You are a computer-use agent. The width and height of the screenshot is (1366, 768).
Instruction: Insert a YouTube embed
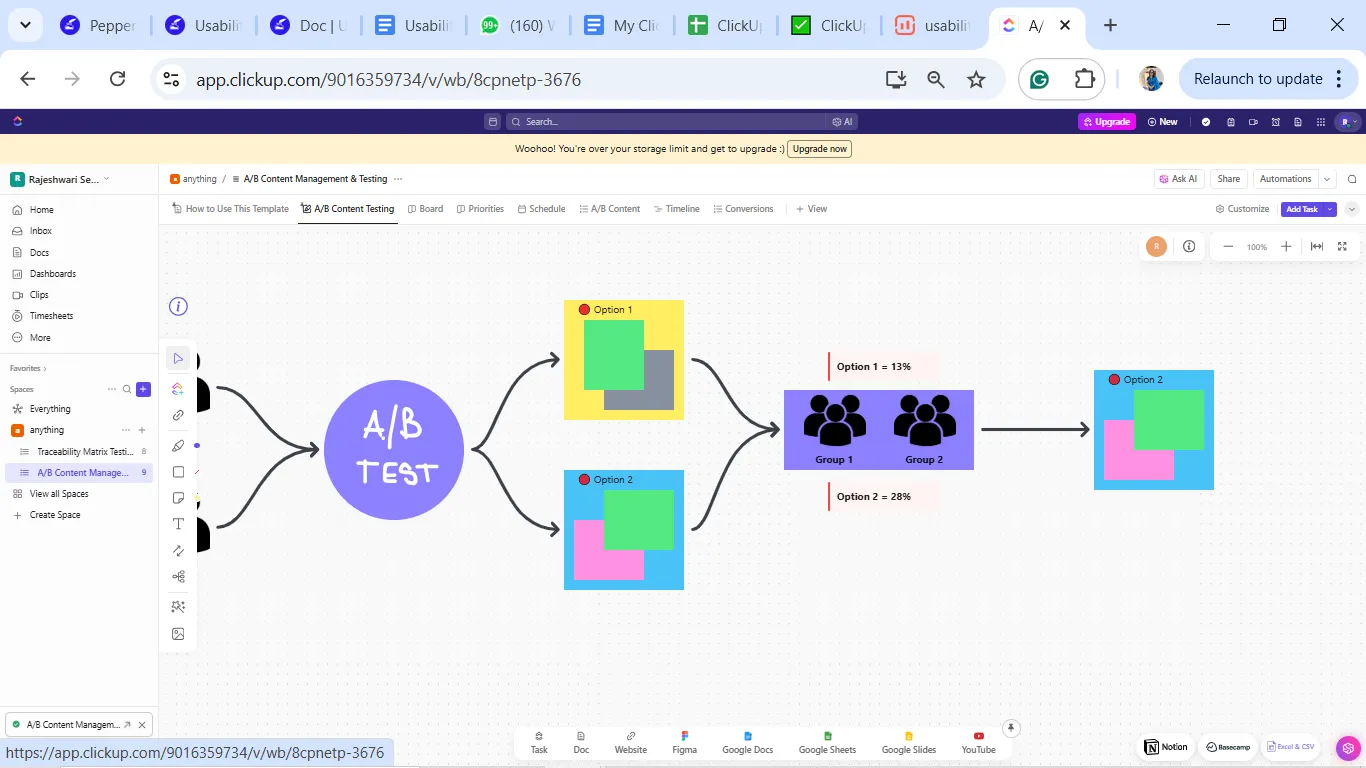tap(979, 743)
